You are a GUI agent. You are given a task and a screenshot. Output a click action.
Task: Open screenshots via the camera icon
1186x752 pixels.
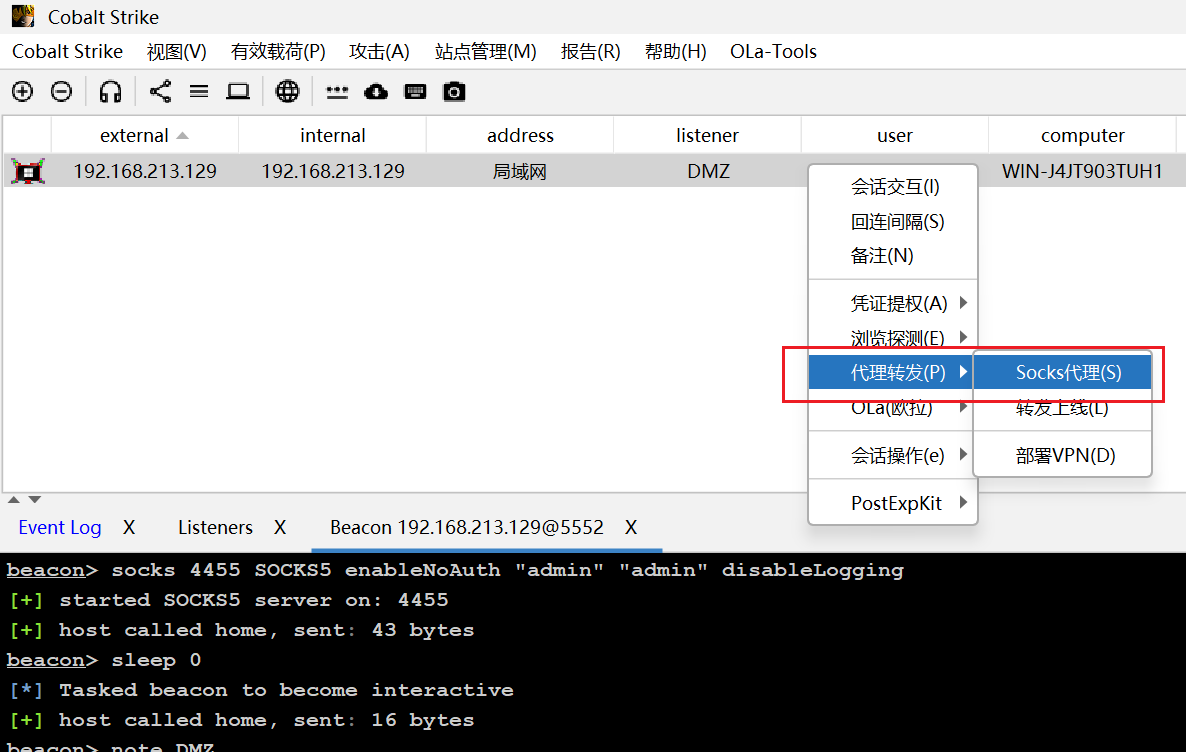point(454,92)
